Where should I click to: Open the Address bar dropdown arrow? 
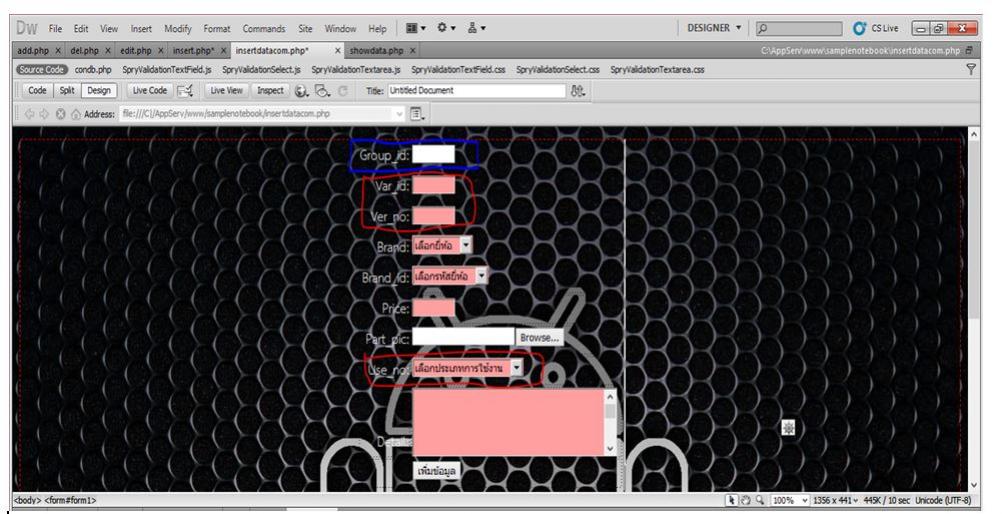[400, 114]
